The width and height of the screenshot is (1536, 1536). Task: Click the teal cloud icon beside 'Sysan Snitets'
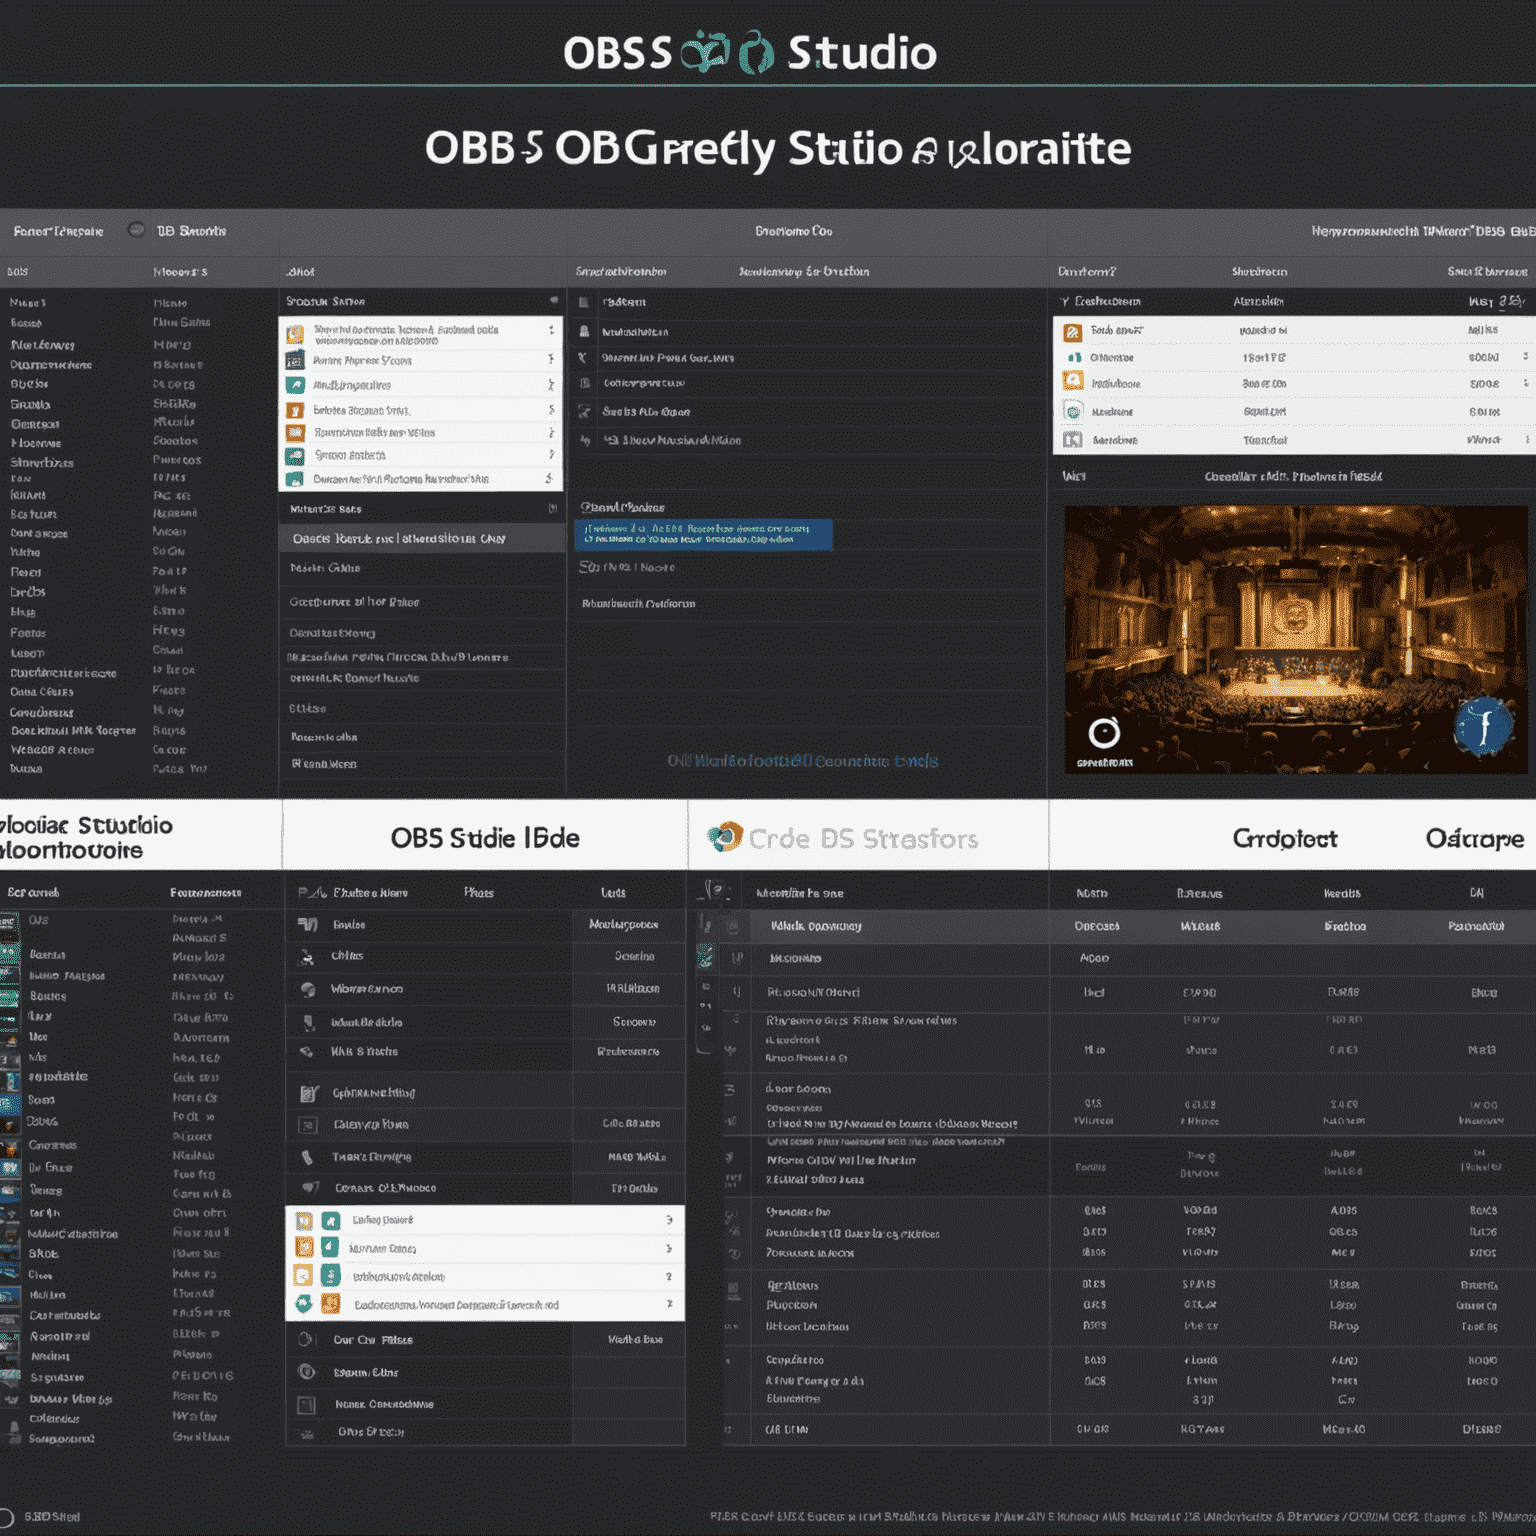(x=295, y=456)
